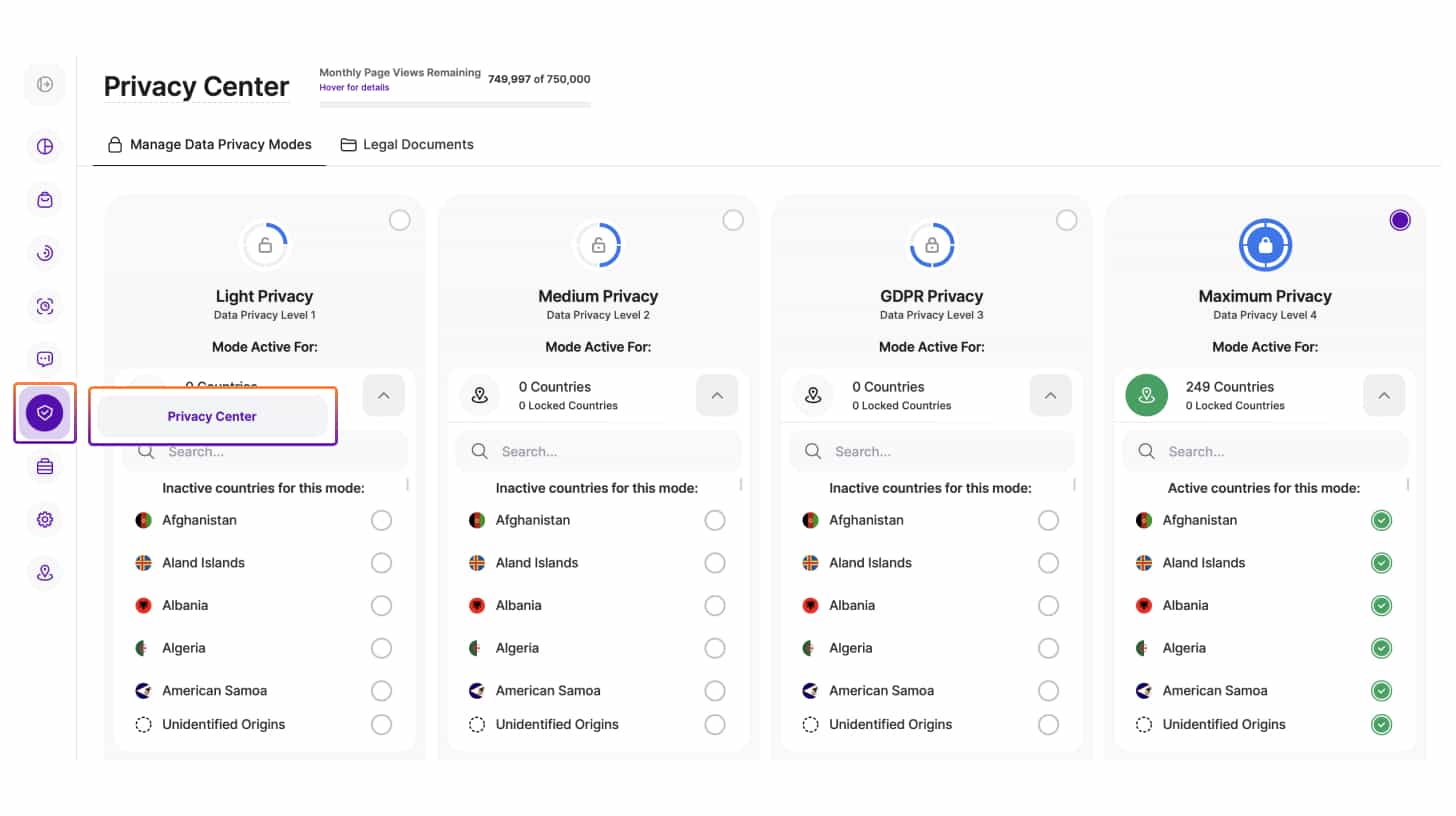
Task: Select the GDPR Privacy mode radio button
Action: pos(1066,220)
